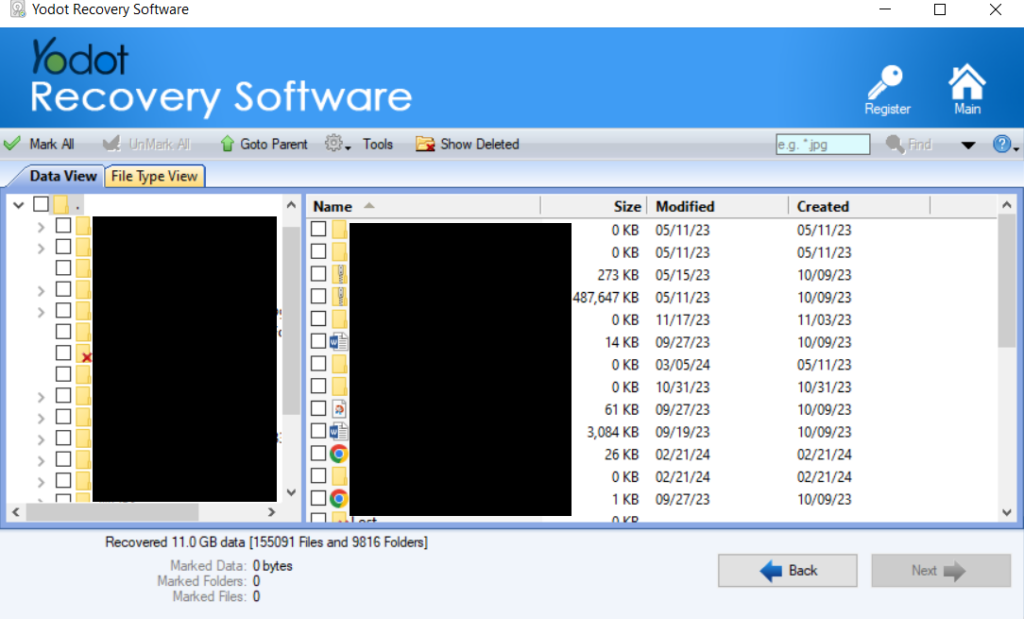Click the Register key icon
Viewport: 1024px width, 619px height.
886,80
